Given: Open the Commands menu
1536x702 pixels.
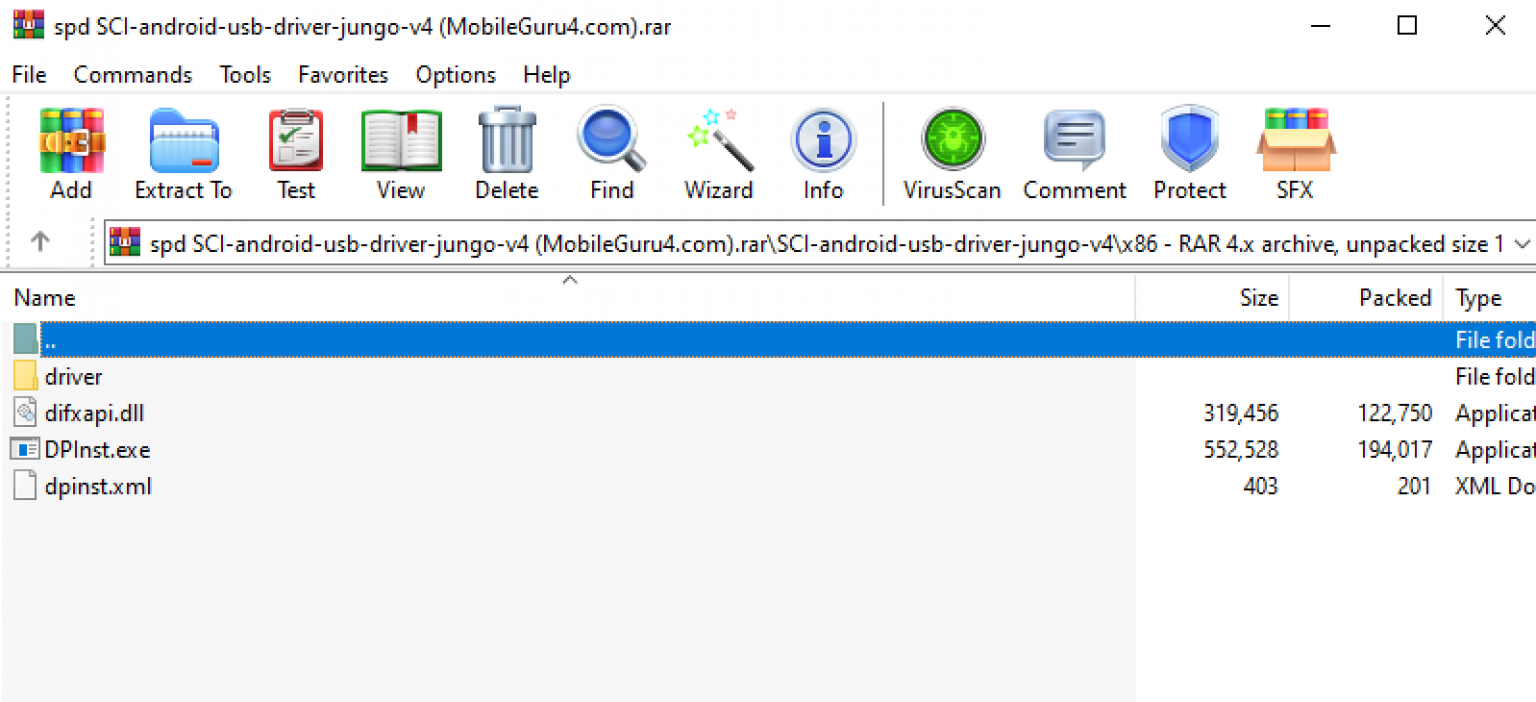Looking at the screenshot, I should coord(133,74).
